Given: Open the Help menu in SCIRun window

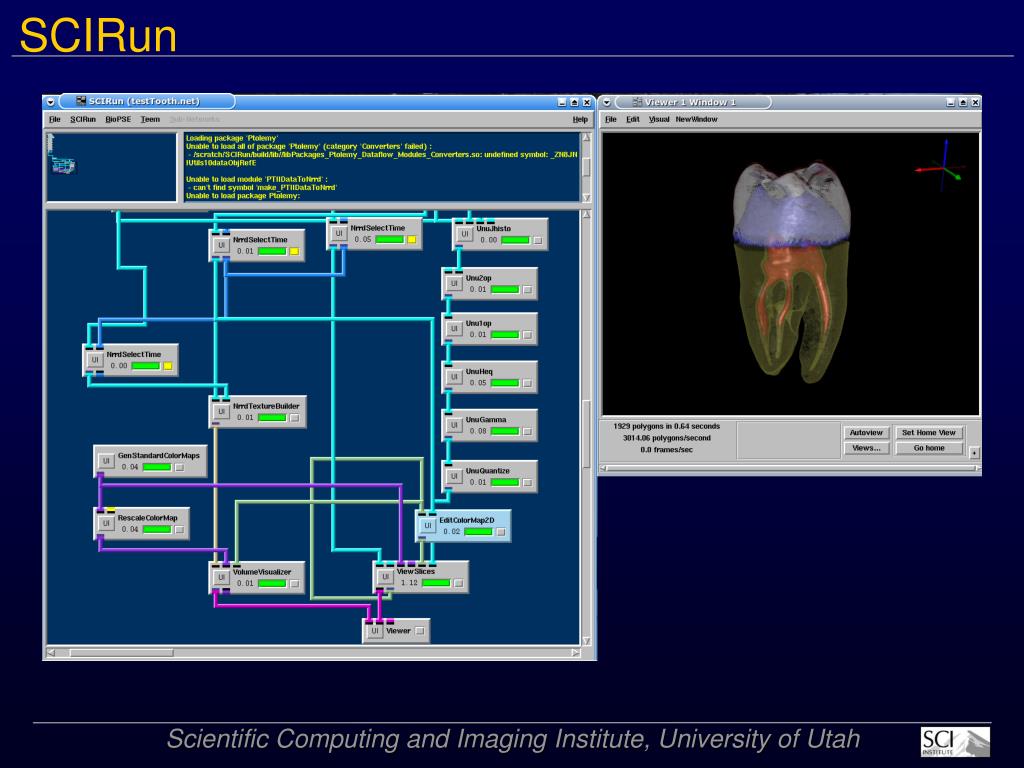Looking at the screenshot, I should click(580, 120).
